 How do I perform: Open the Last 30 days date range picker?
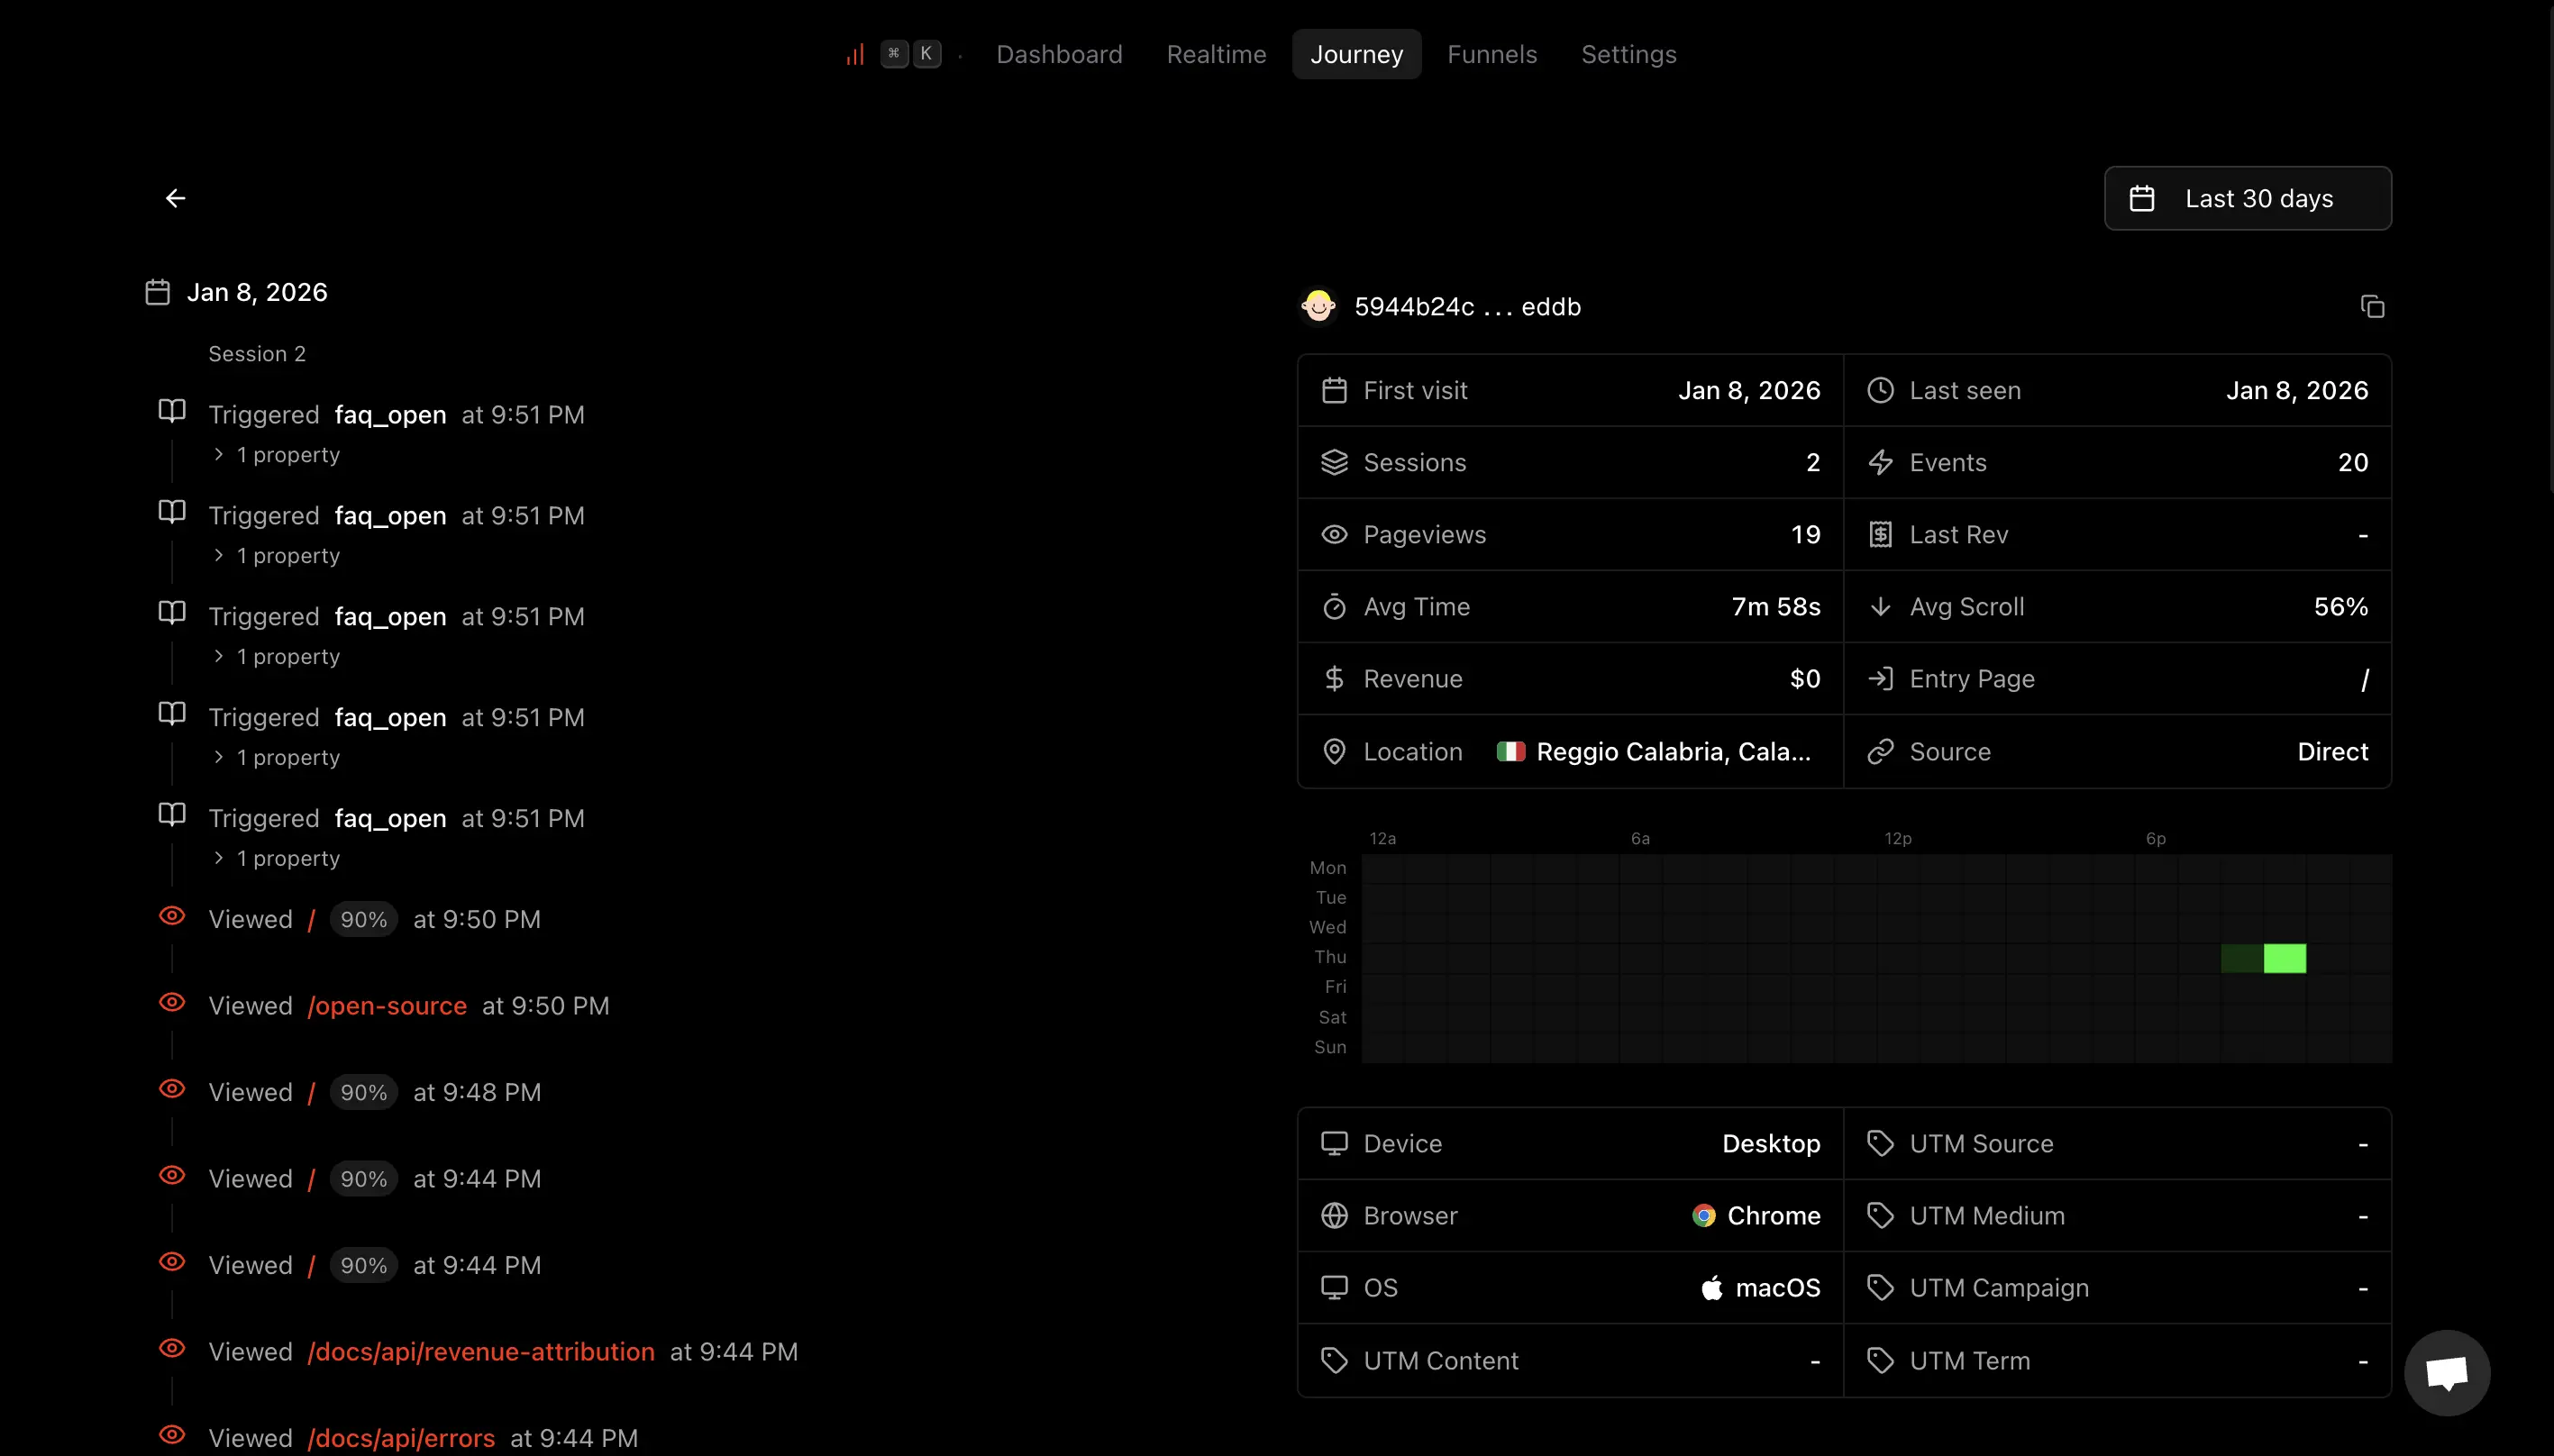click(x=2247, y=198)
